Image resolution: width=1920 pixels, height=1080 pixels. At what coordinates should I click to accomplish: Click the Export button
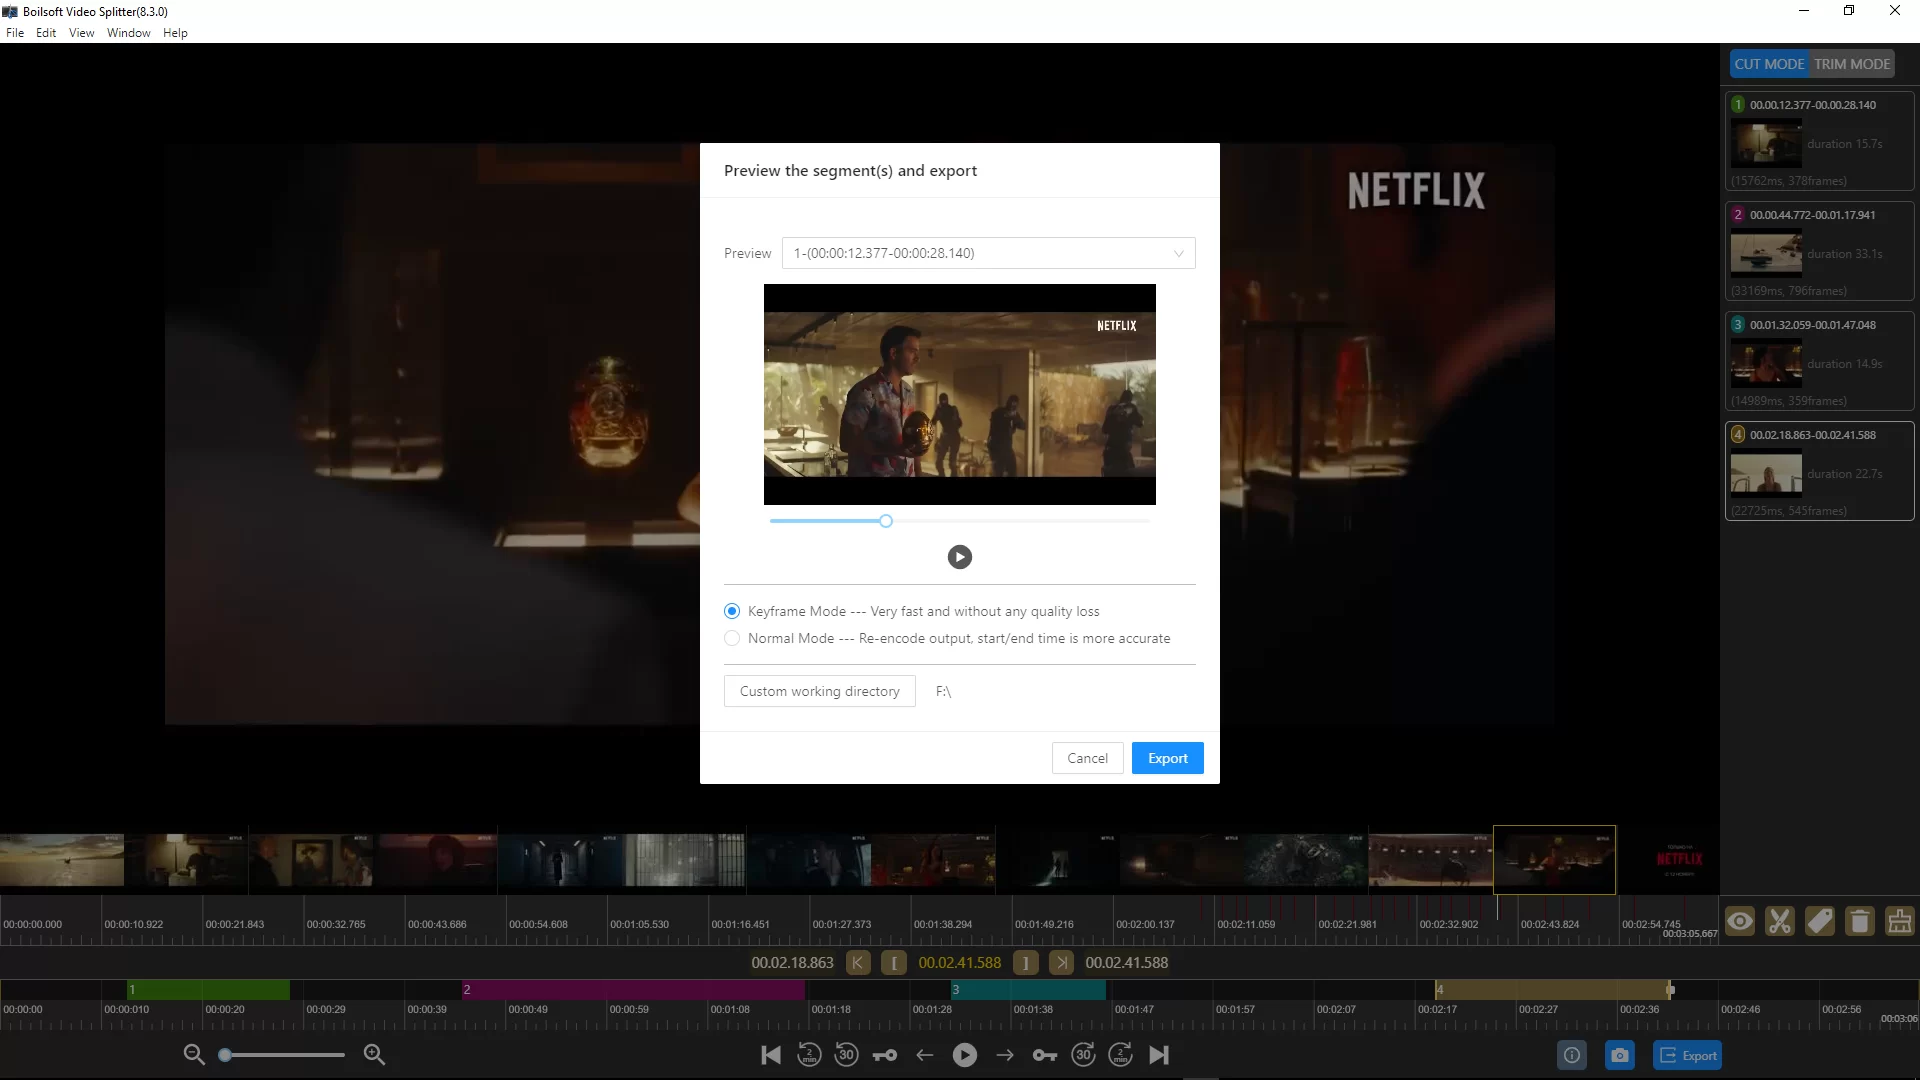pyautogui.click(x=1167, y=757)
